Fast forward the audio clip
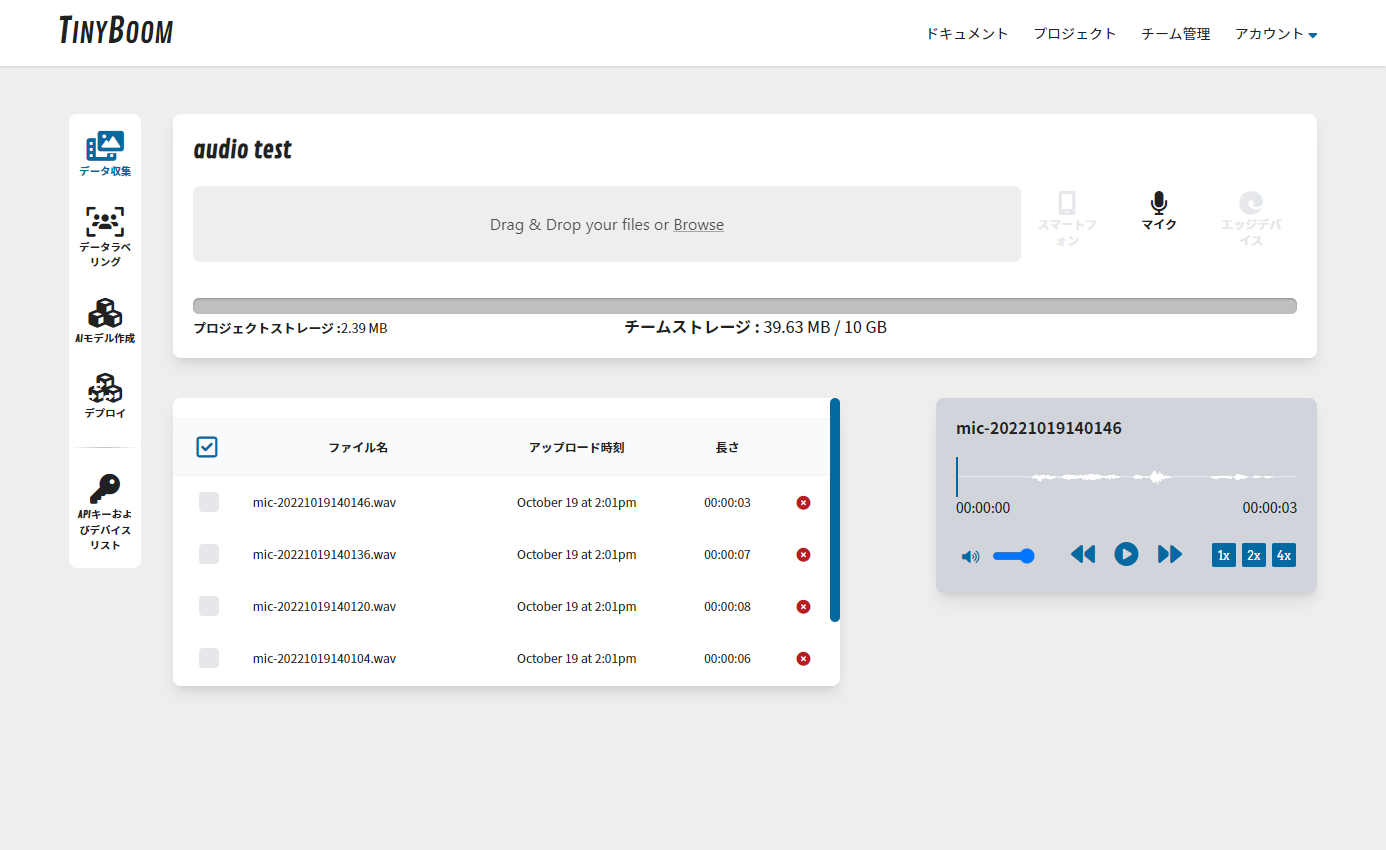The image size is (1386, 850). [x=1170, y=554]
